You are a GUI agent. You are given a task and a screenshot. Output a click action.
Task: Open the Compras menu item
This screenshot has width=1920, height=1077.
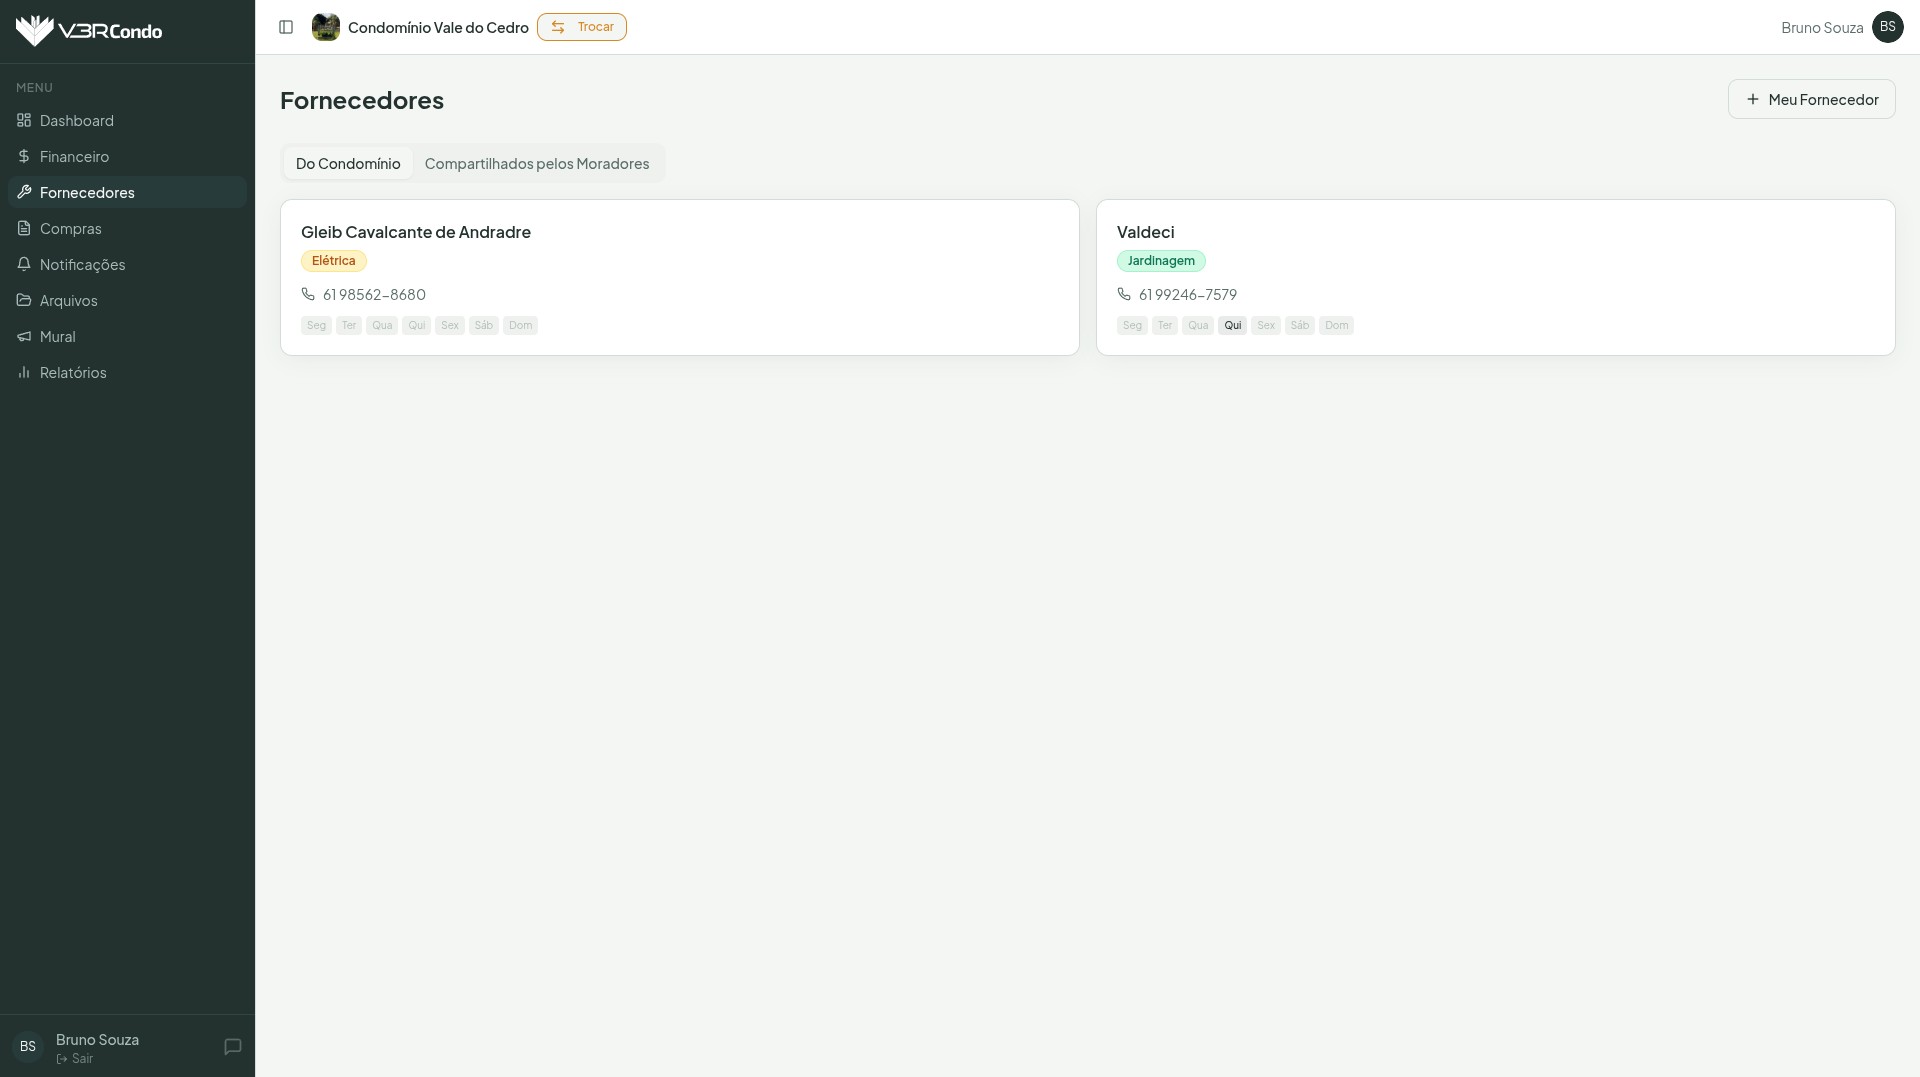(x=71, y=228)
